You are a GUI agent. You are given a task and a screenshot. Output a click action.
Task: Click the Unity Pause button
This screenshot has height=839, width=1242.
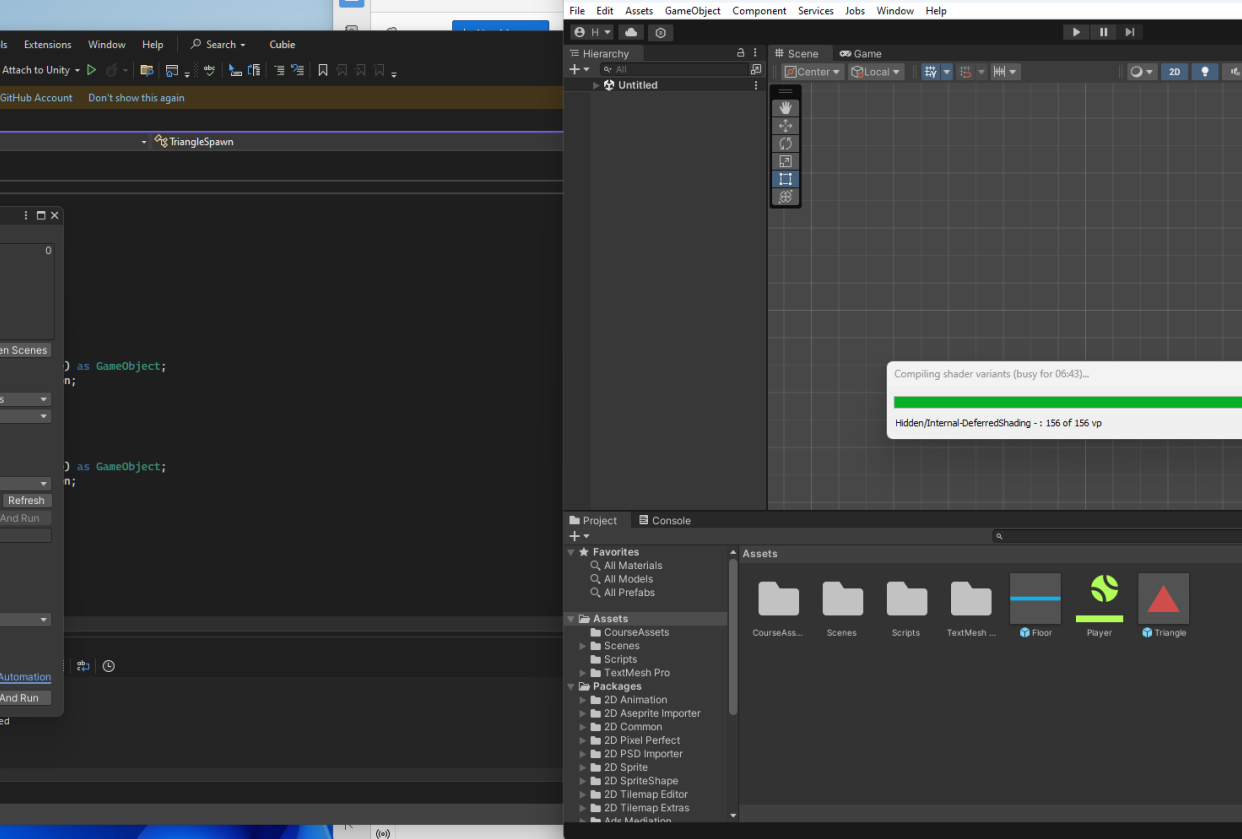coord(1103,32)
